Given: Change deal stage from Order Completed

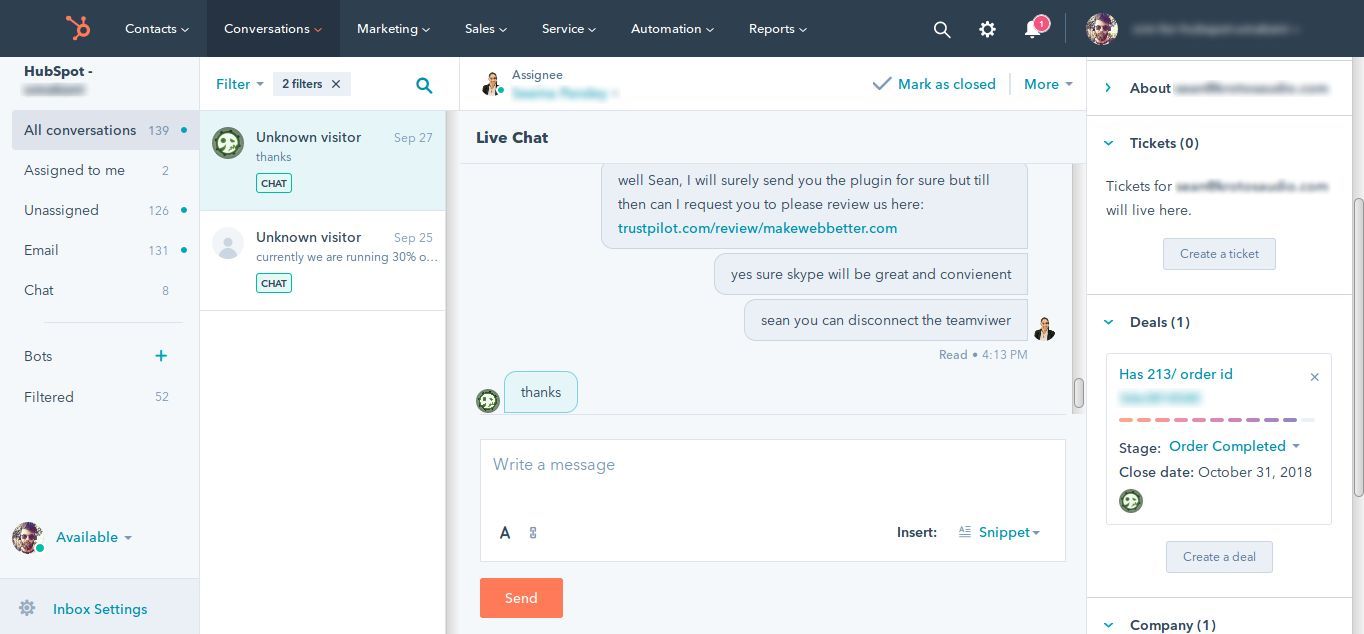Looking at the screenshot, I should click(1234, 446).
